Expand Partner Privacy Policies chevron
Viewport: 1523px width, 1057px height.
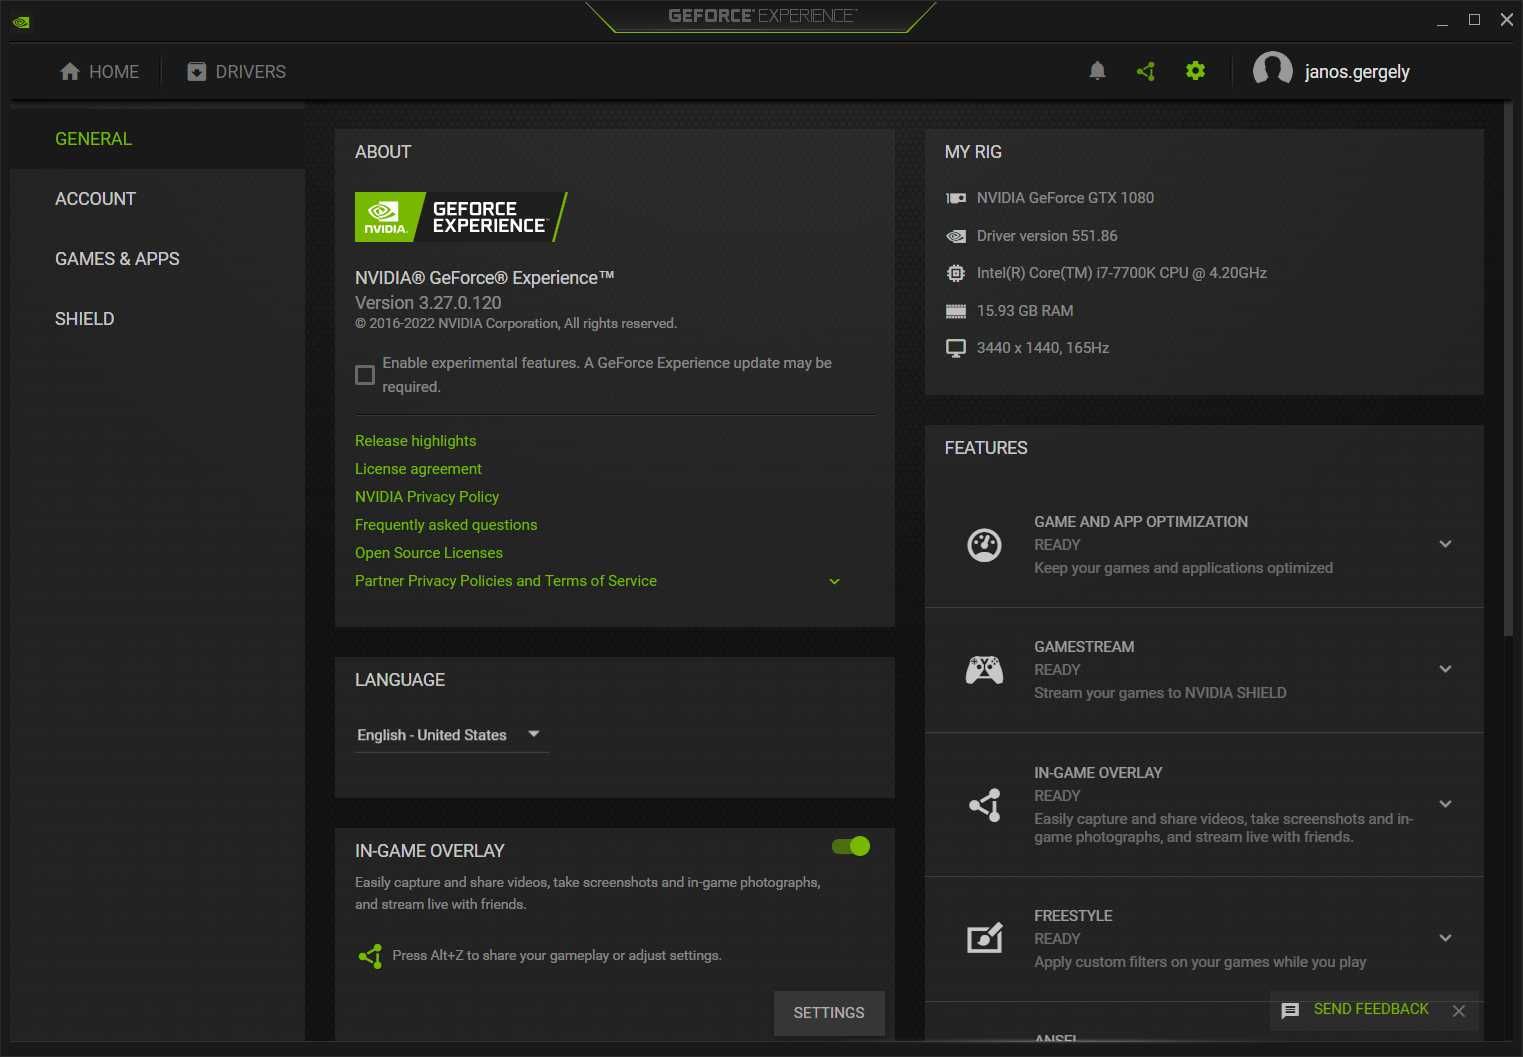834,581
